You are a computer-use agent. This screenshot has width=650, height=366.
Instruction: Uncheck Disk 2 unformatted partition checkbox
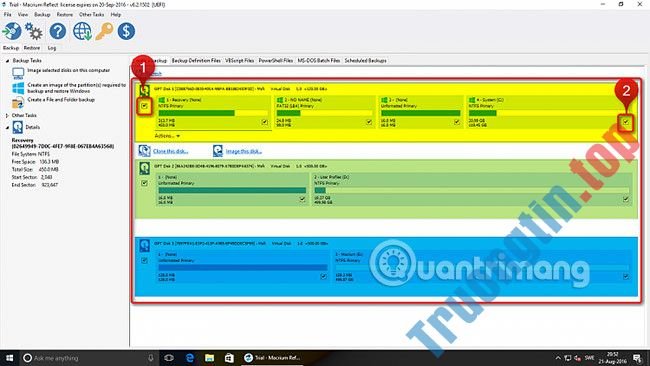point(302,199)
